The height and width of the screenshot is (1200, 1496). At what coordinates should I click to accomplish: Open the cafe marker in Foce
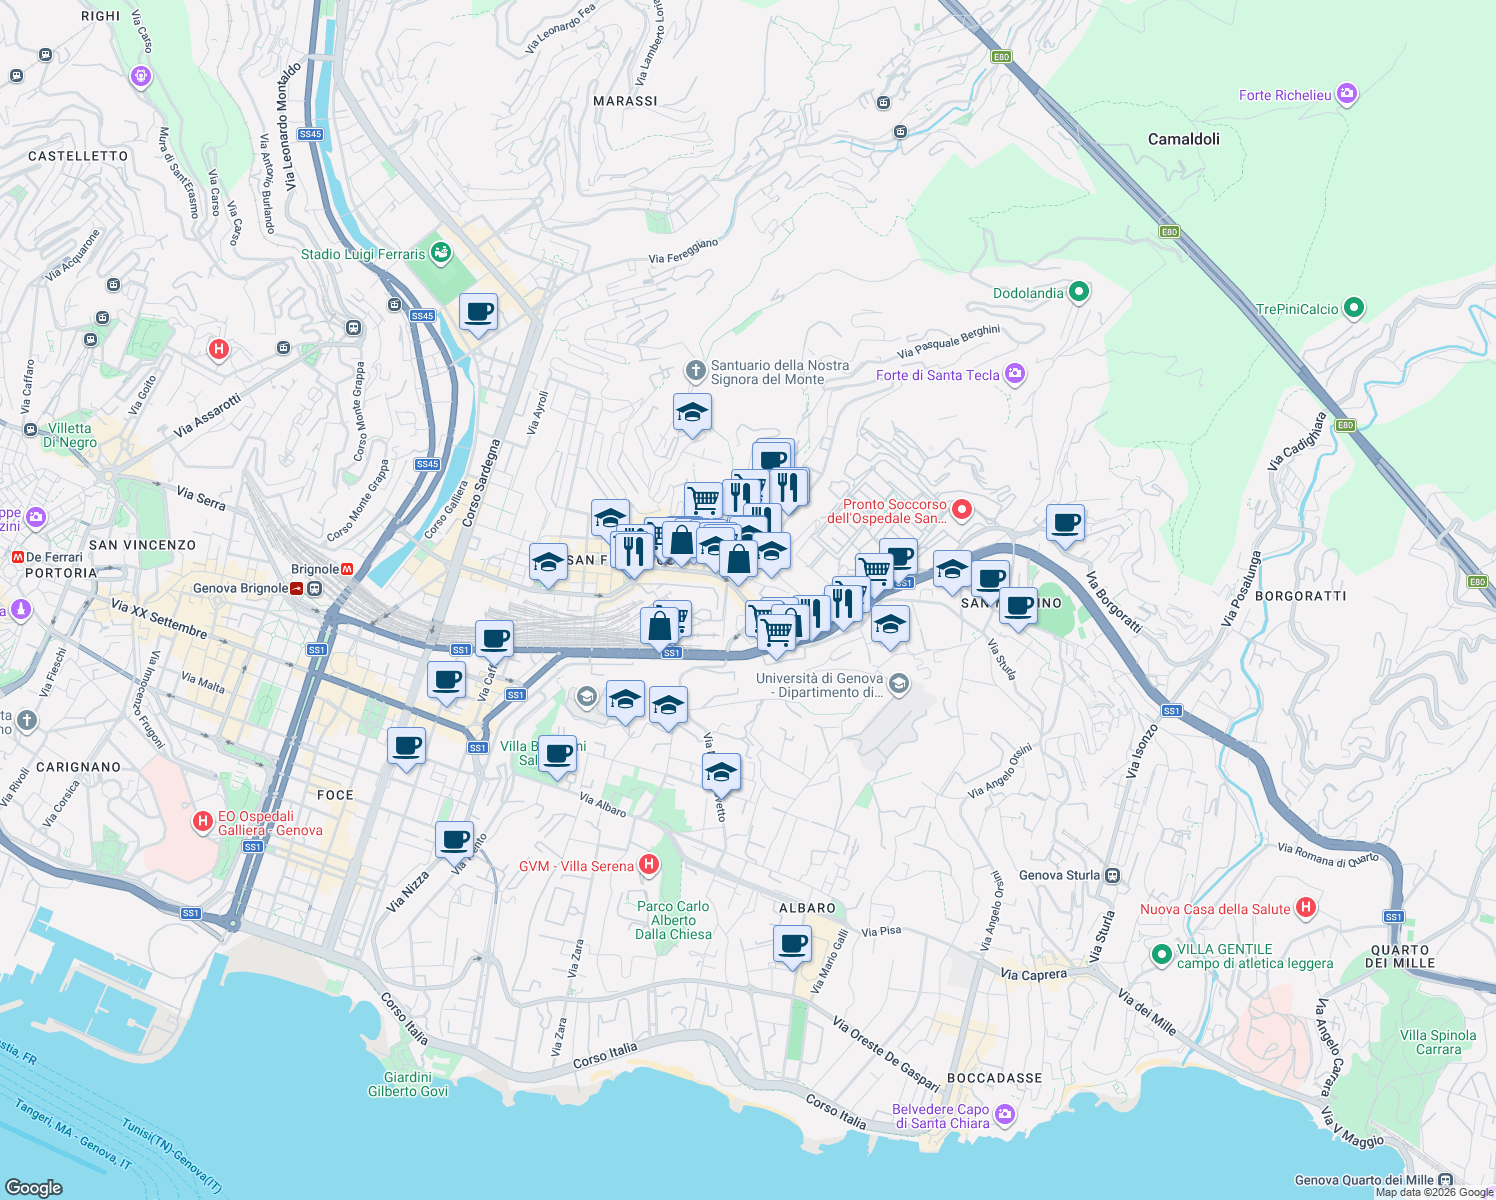[406, 746]
